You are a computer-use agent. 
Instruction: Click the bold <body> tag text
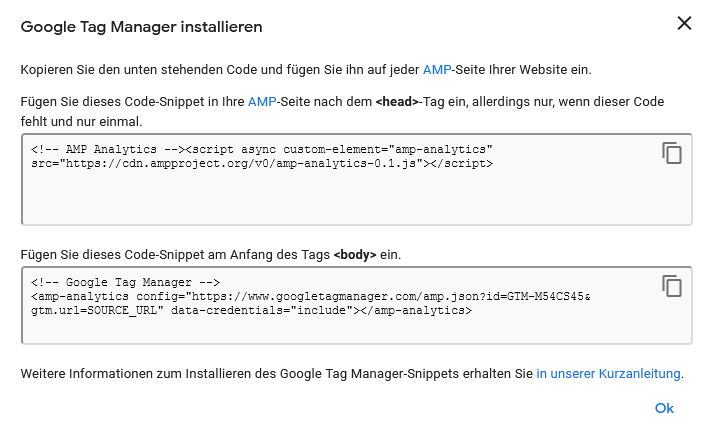coord(355,255)
